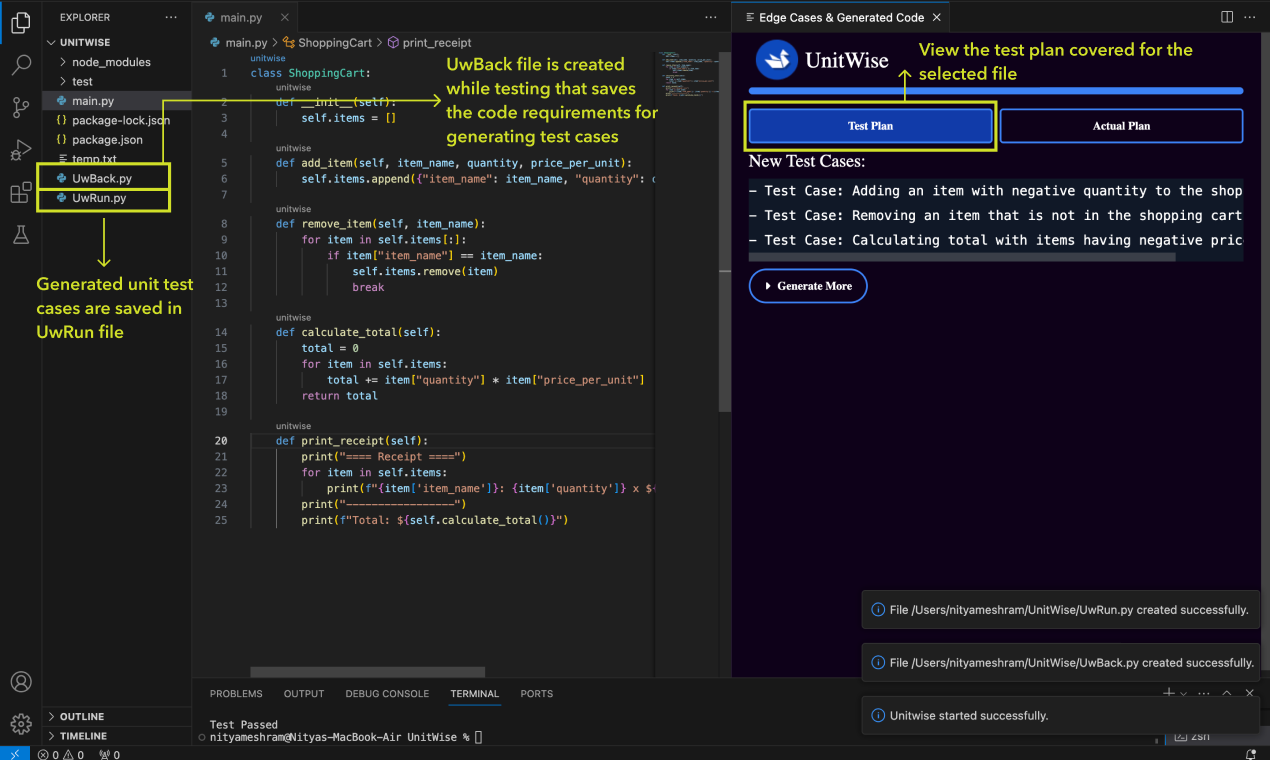Image resolution: width=1270 pixels, height=760 pixels.
Task: Open the Extensions view icon
Action: point(20,193)
